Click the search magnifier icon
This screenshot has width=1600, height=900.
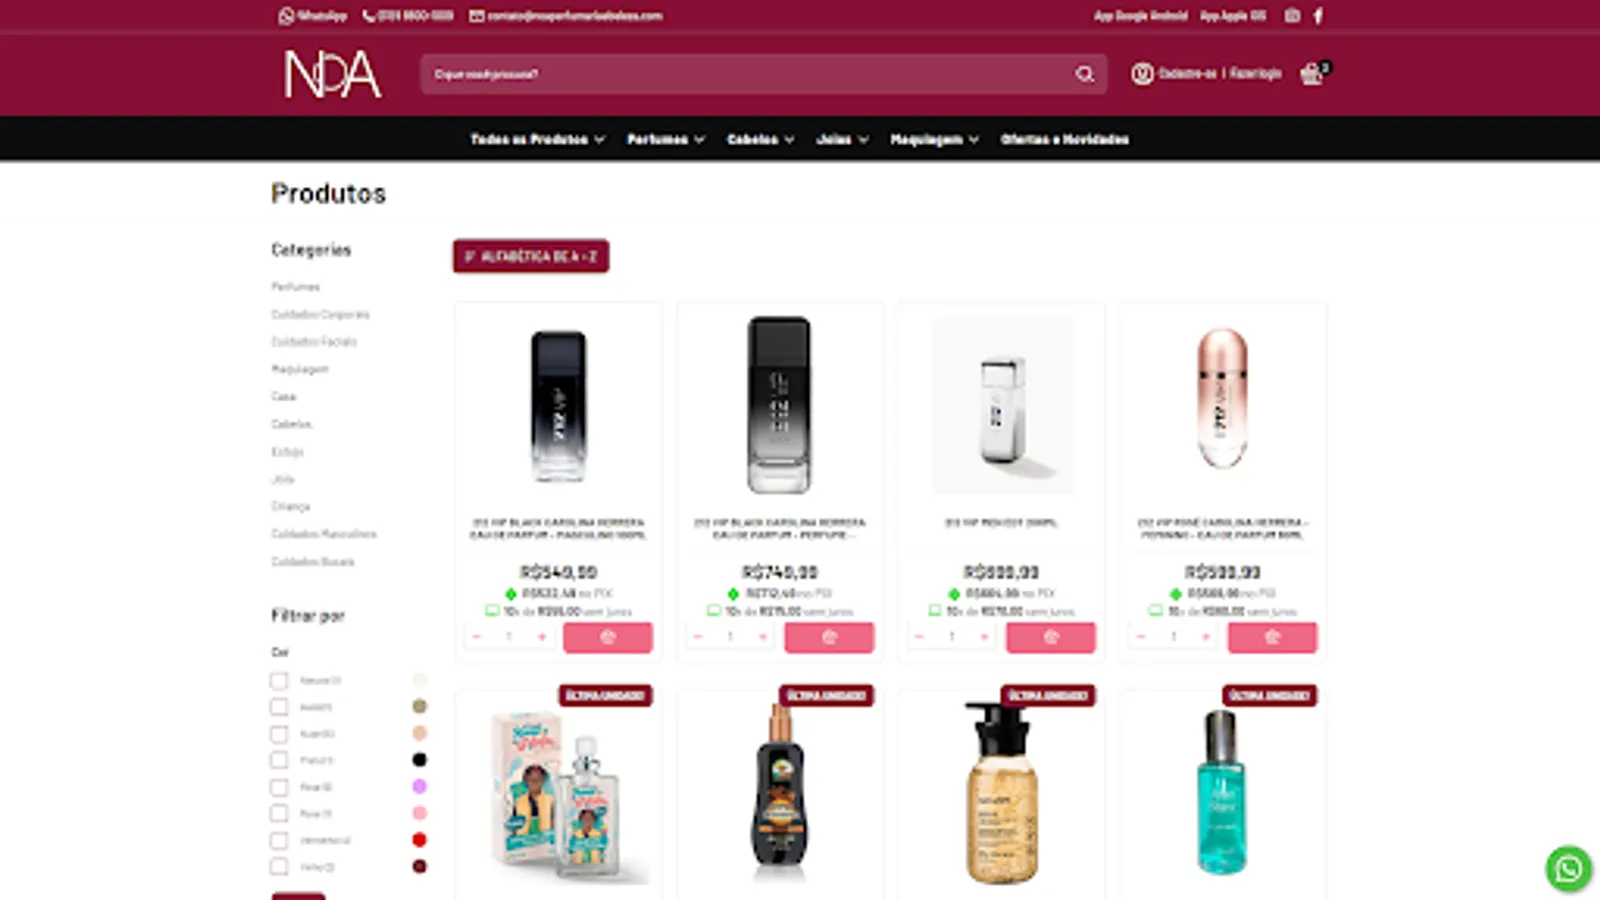click(1084, 74)
